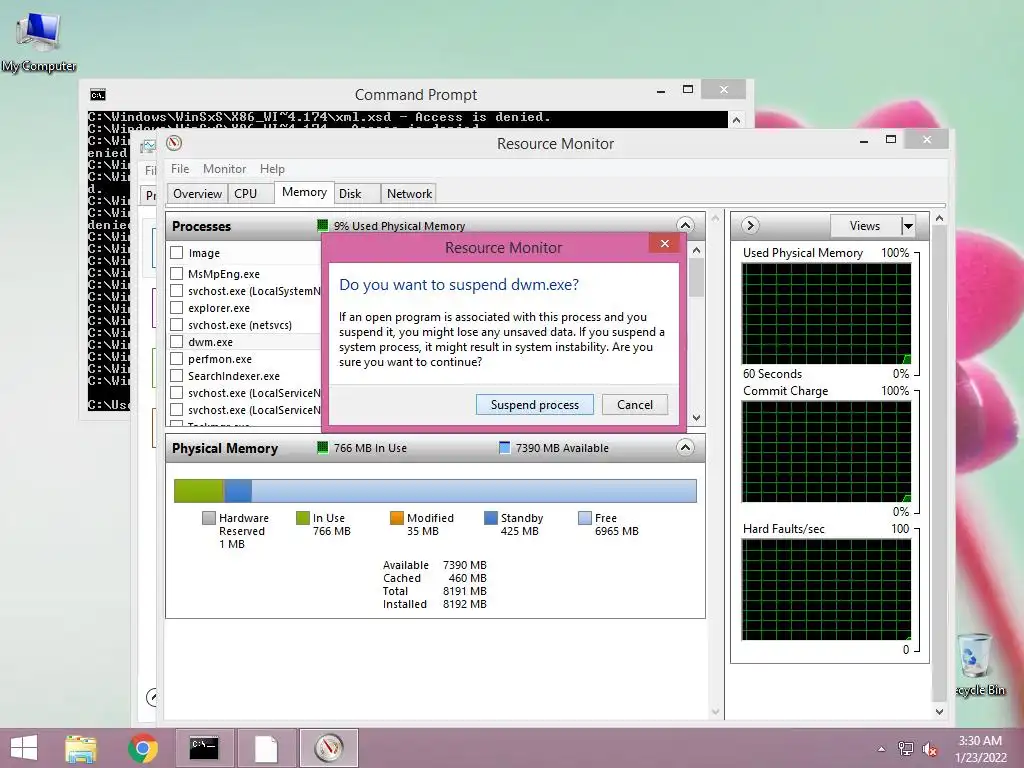Select My Computer desktop icon
The image size is (1024, 768).
click(x=39, y=42)
